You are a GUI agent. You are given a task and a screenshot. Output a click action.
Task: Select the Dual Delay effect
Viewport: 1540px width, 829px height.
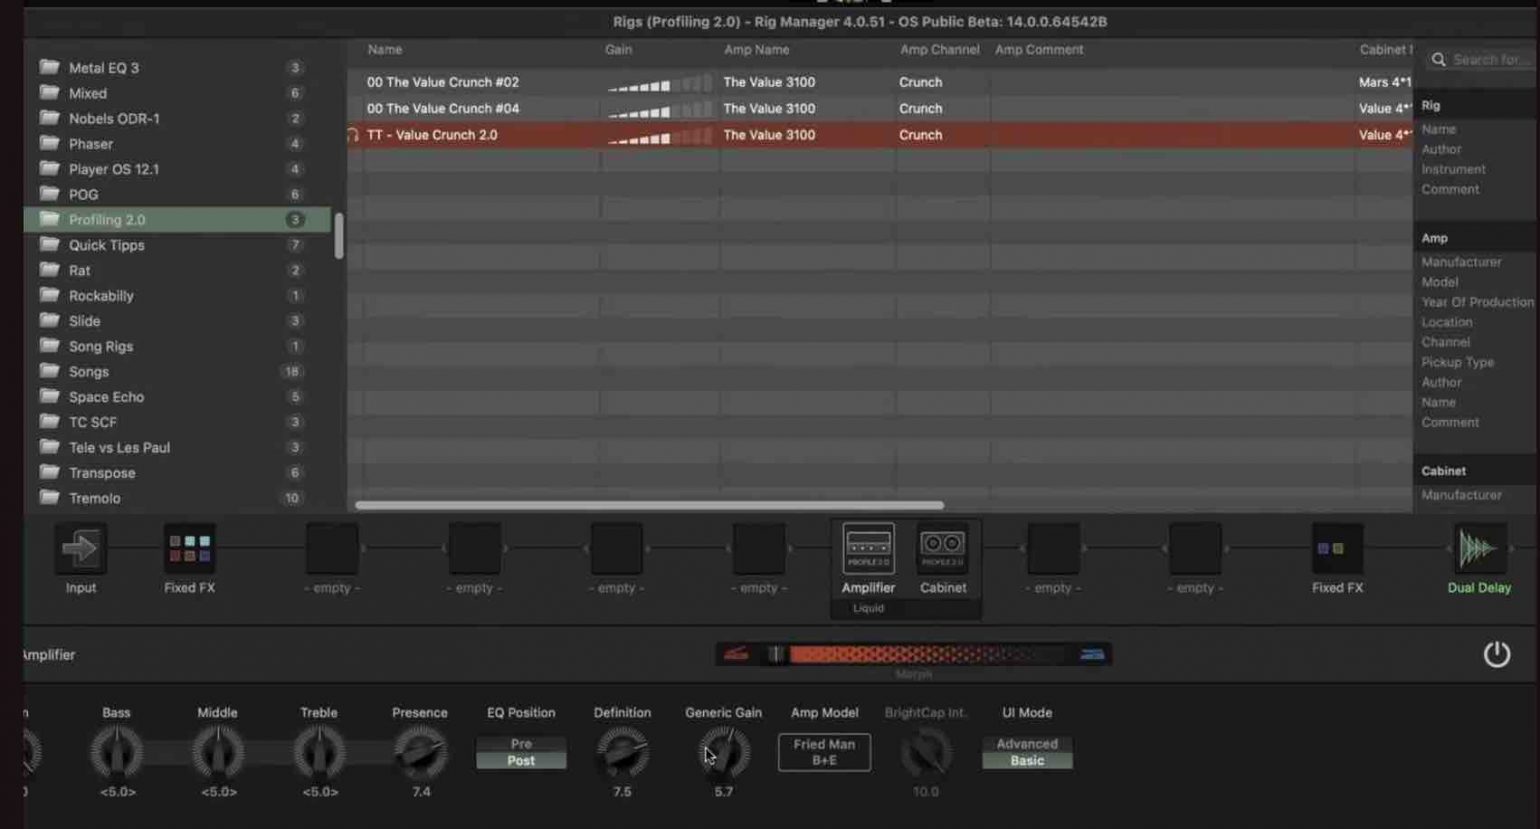[x=1478, y=548]
